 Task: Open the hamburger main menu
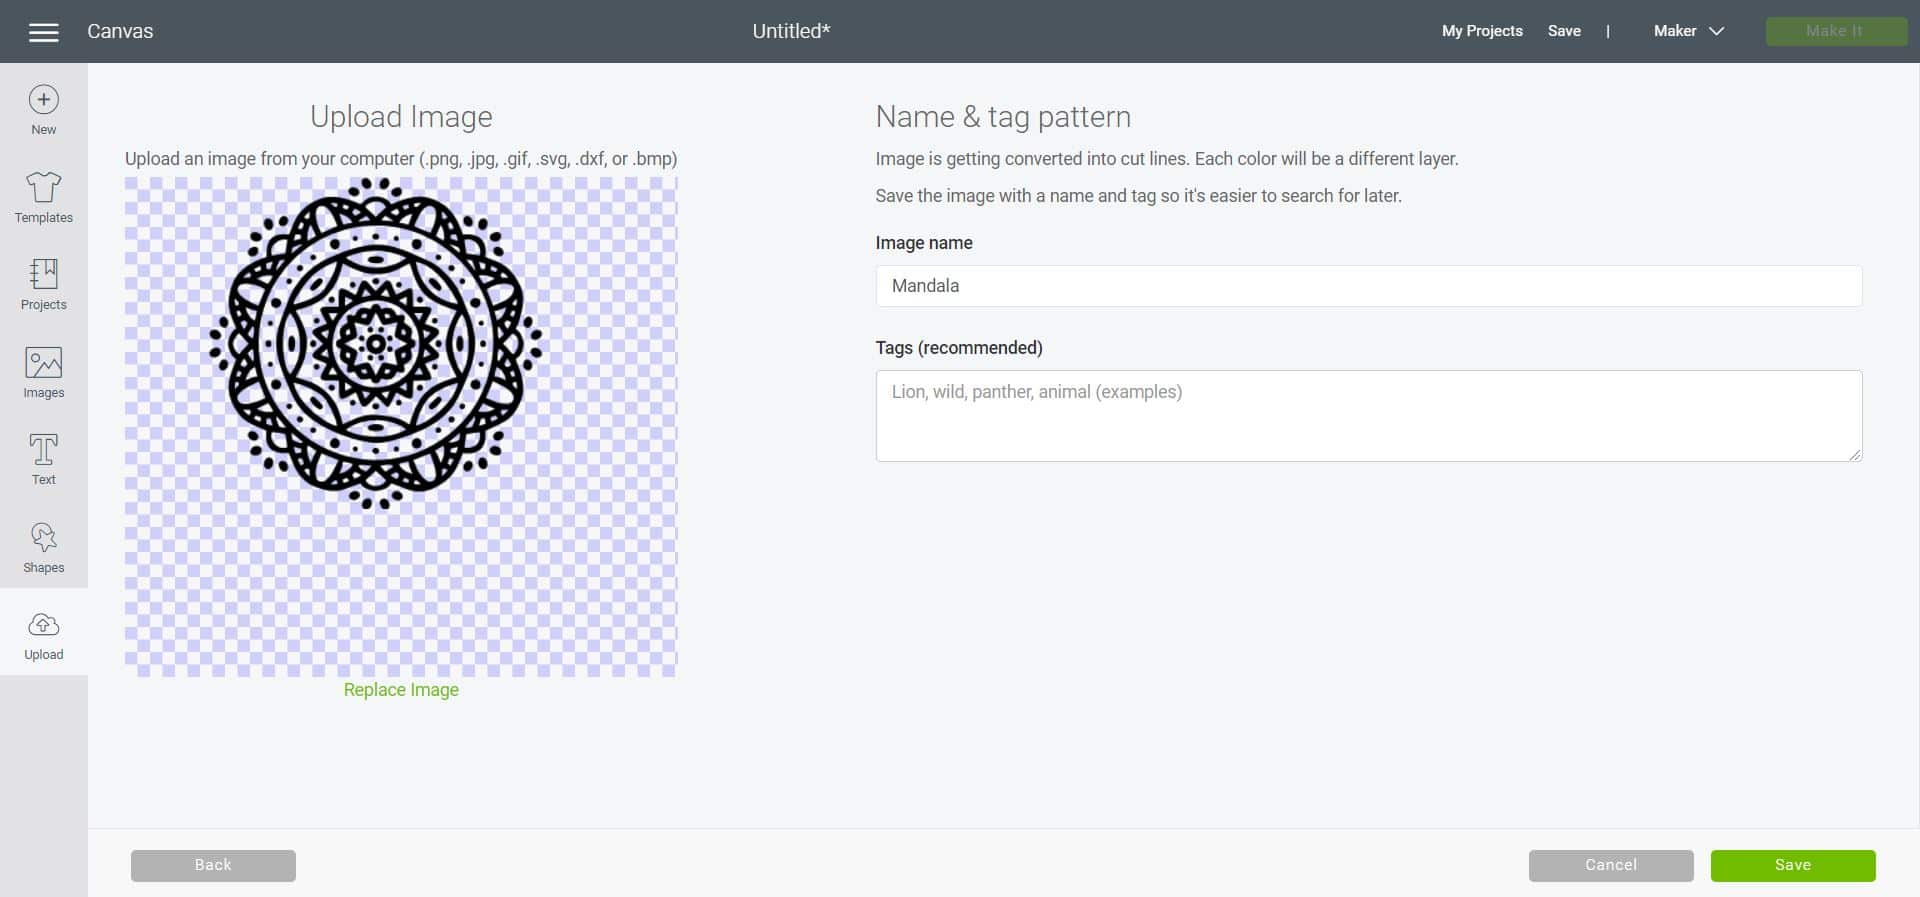(43, 32)
